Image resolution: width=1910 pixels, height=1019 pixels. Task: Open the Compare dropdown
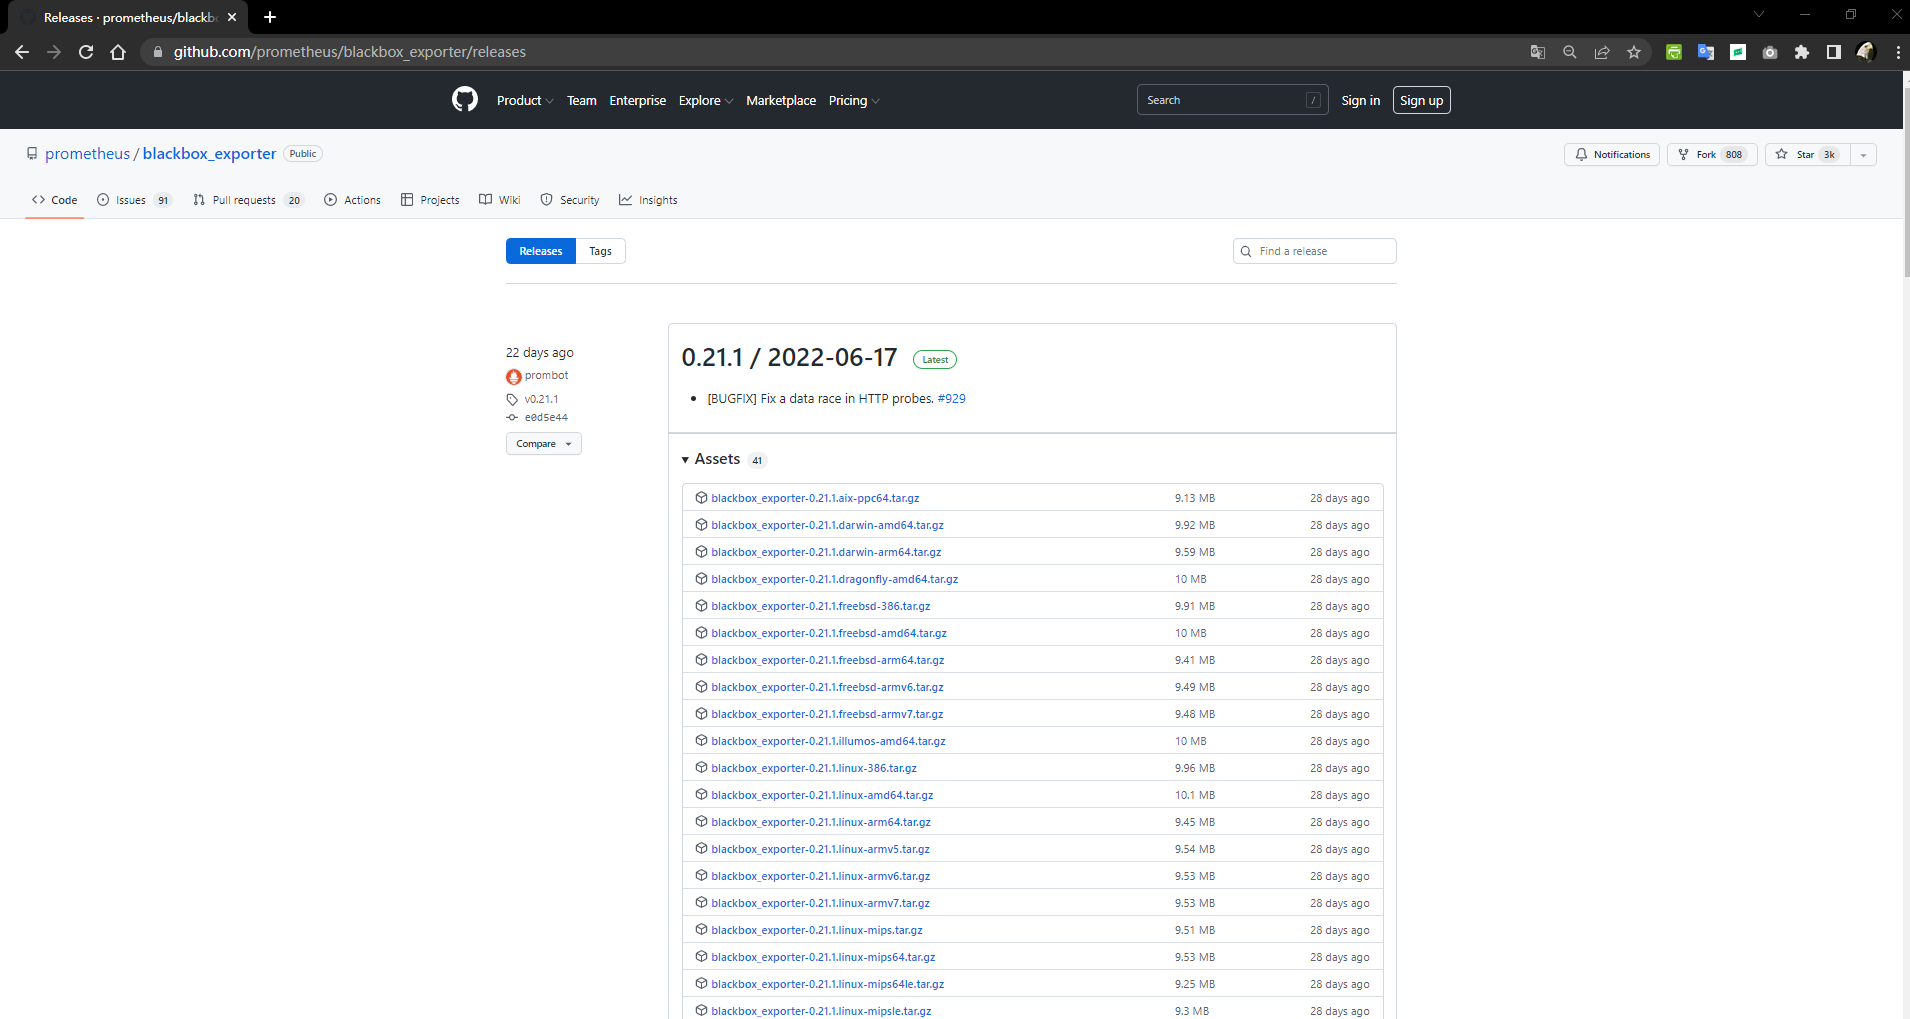click(543, 443)
